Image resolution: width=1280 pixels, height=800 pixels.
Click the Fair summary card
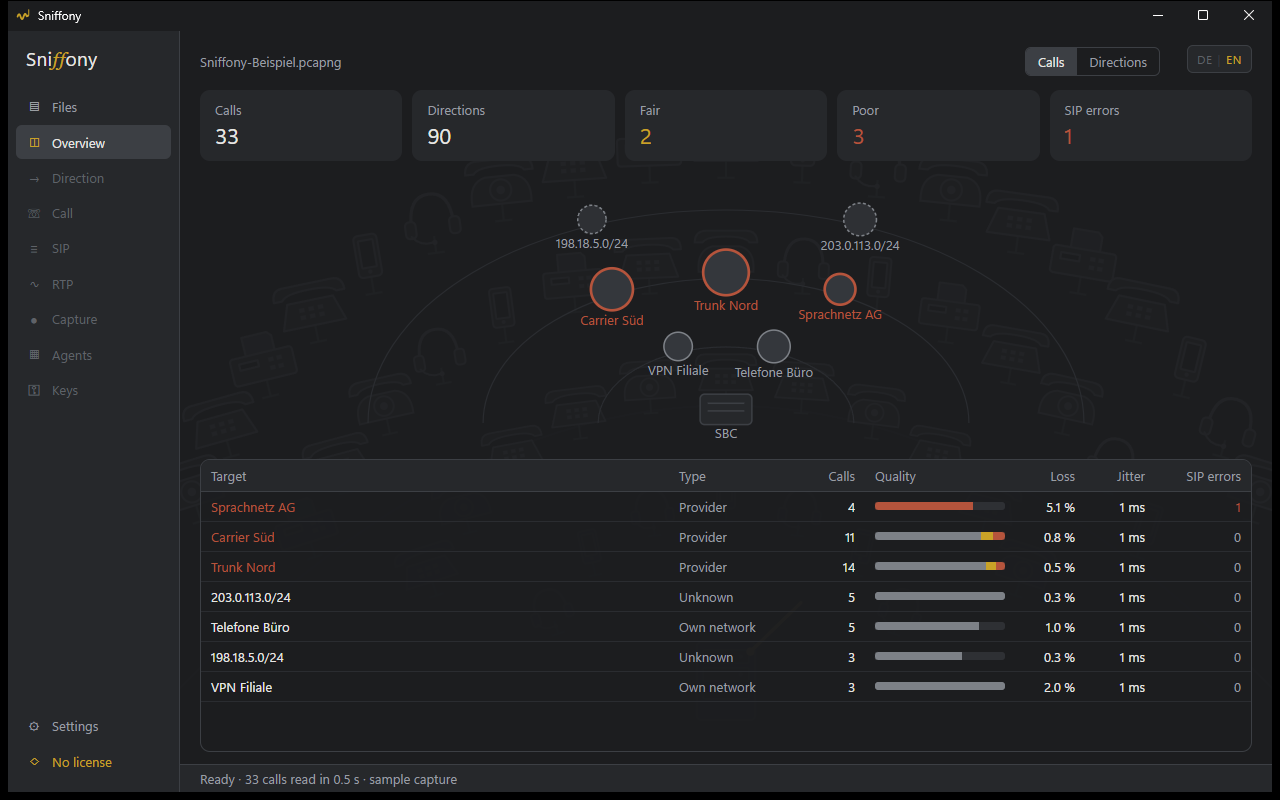[726, 126]
